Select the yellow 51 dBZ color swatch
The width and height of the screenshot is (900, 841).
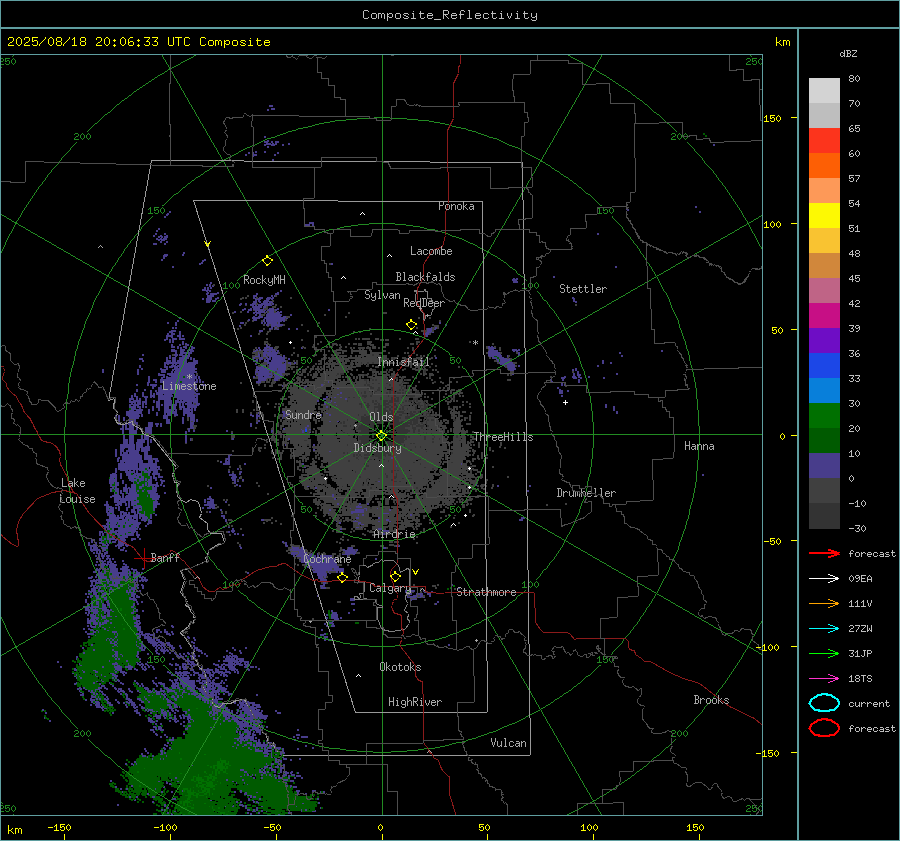click(x=824, y=215)
